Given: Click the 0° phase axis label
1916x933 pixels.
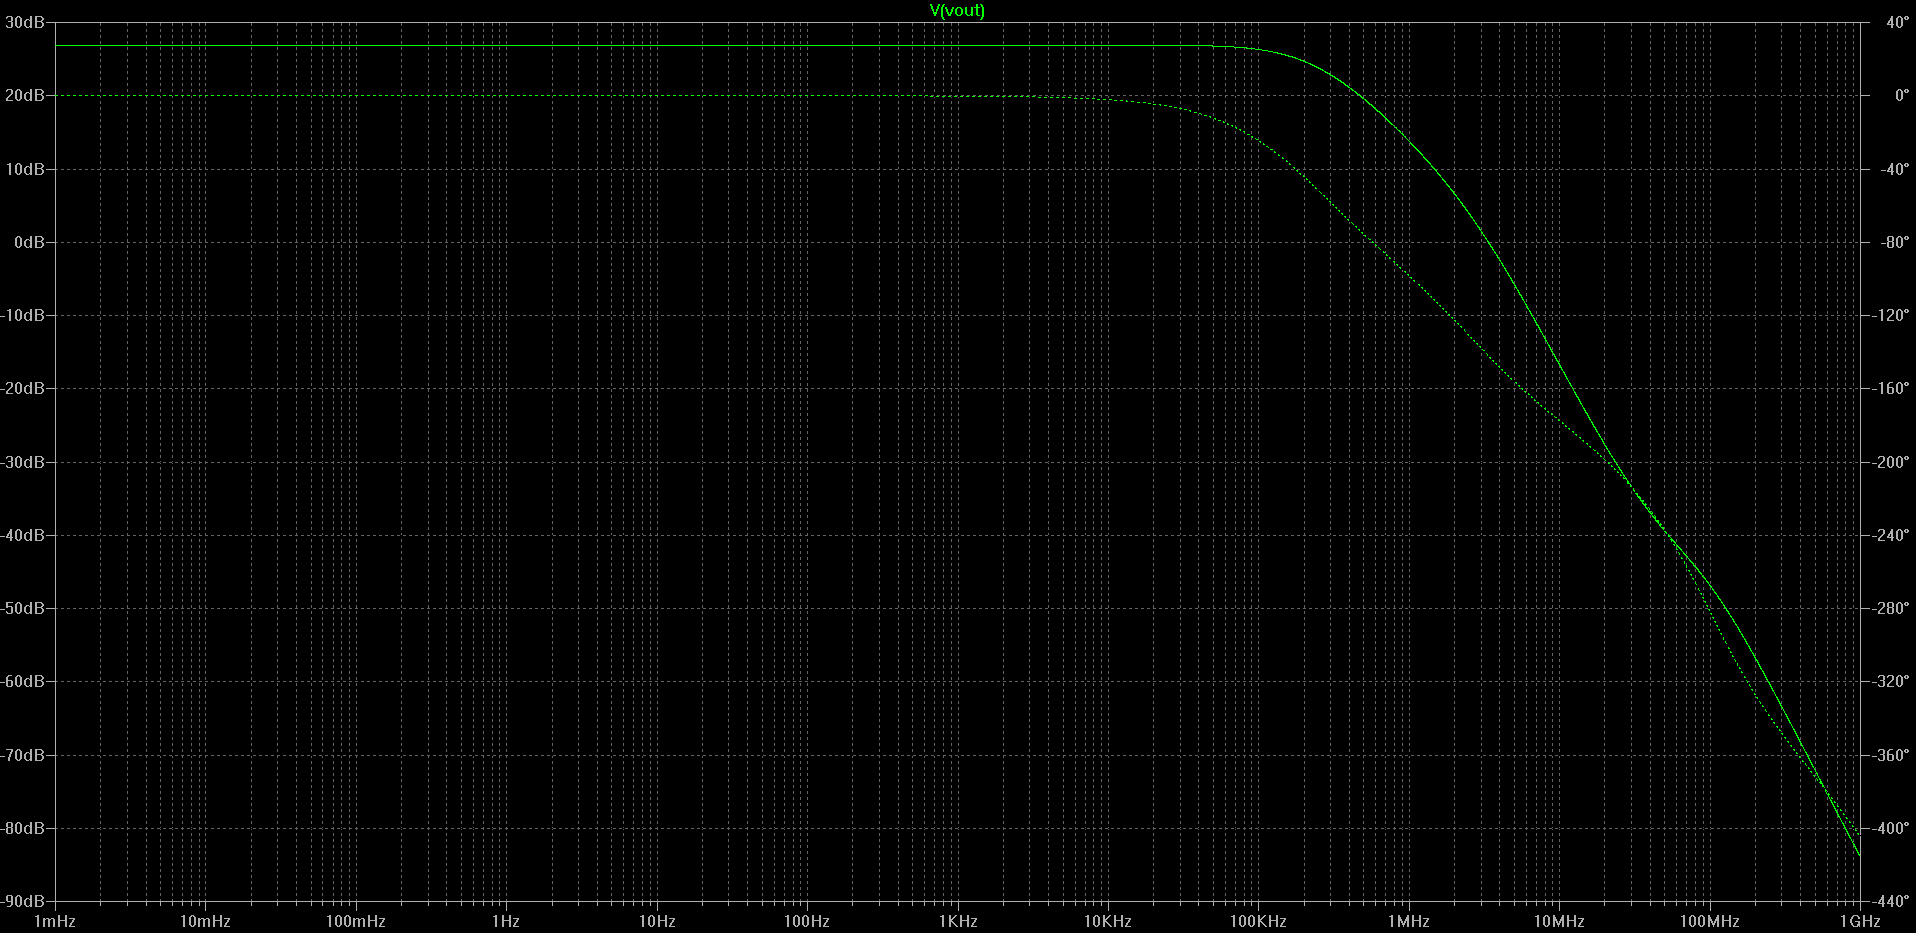Looking at the screenshot, I should point(1901,96).
